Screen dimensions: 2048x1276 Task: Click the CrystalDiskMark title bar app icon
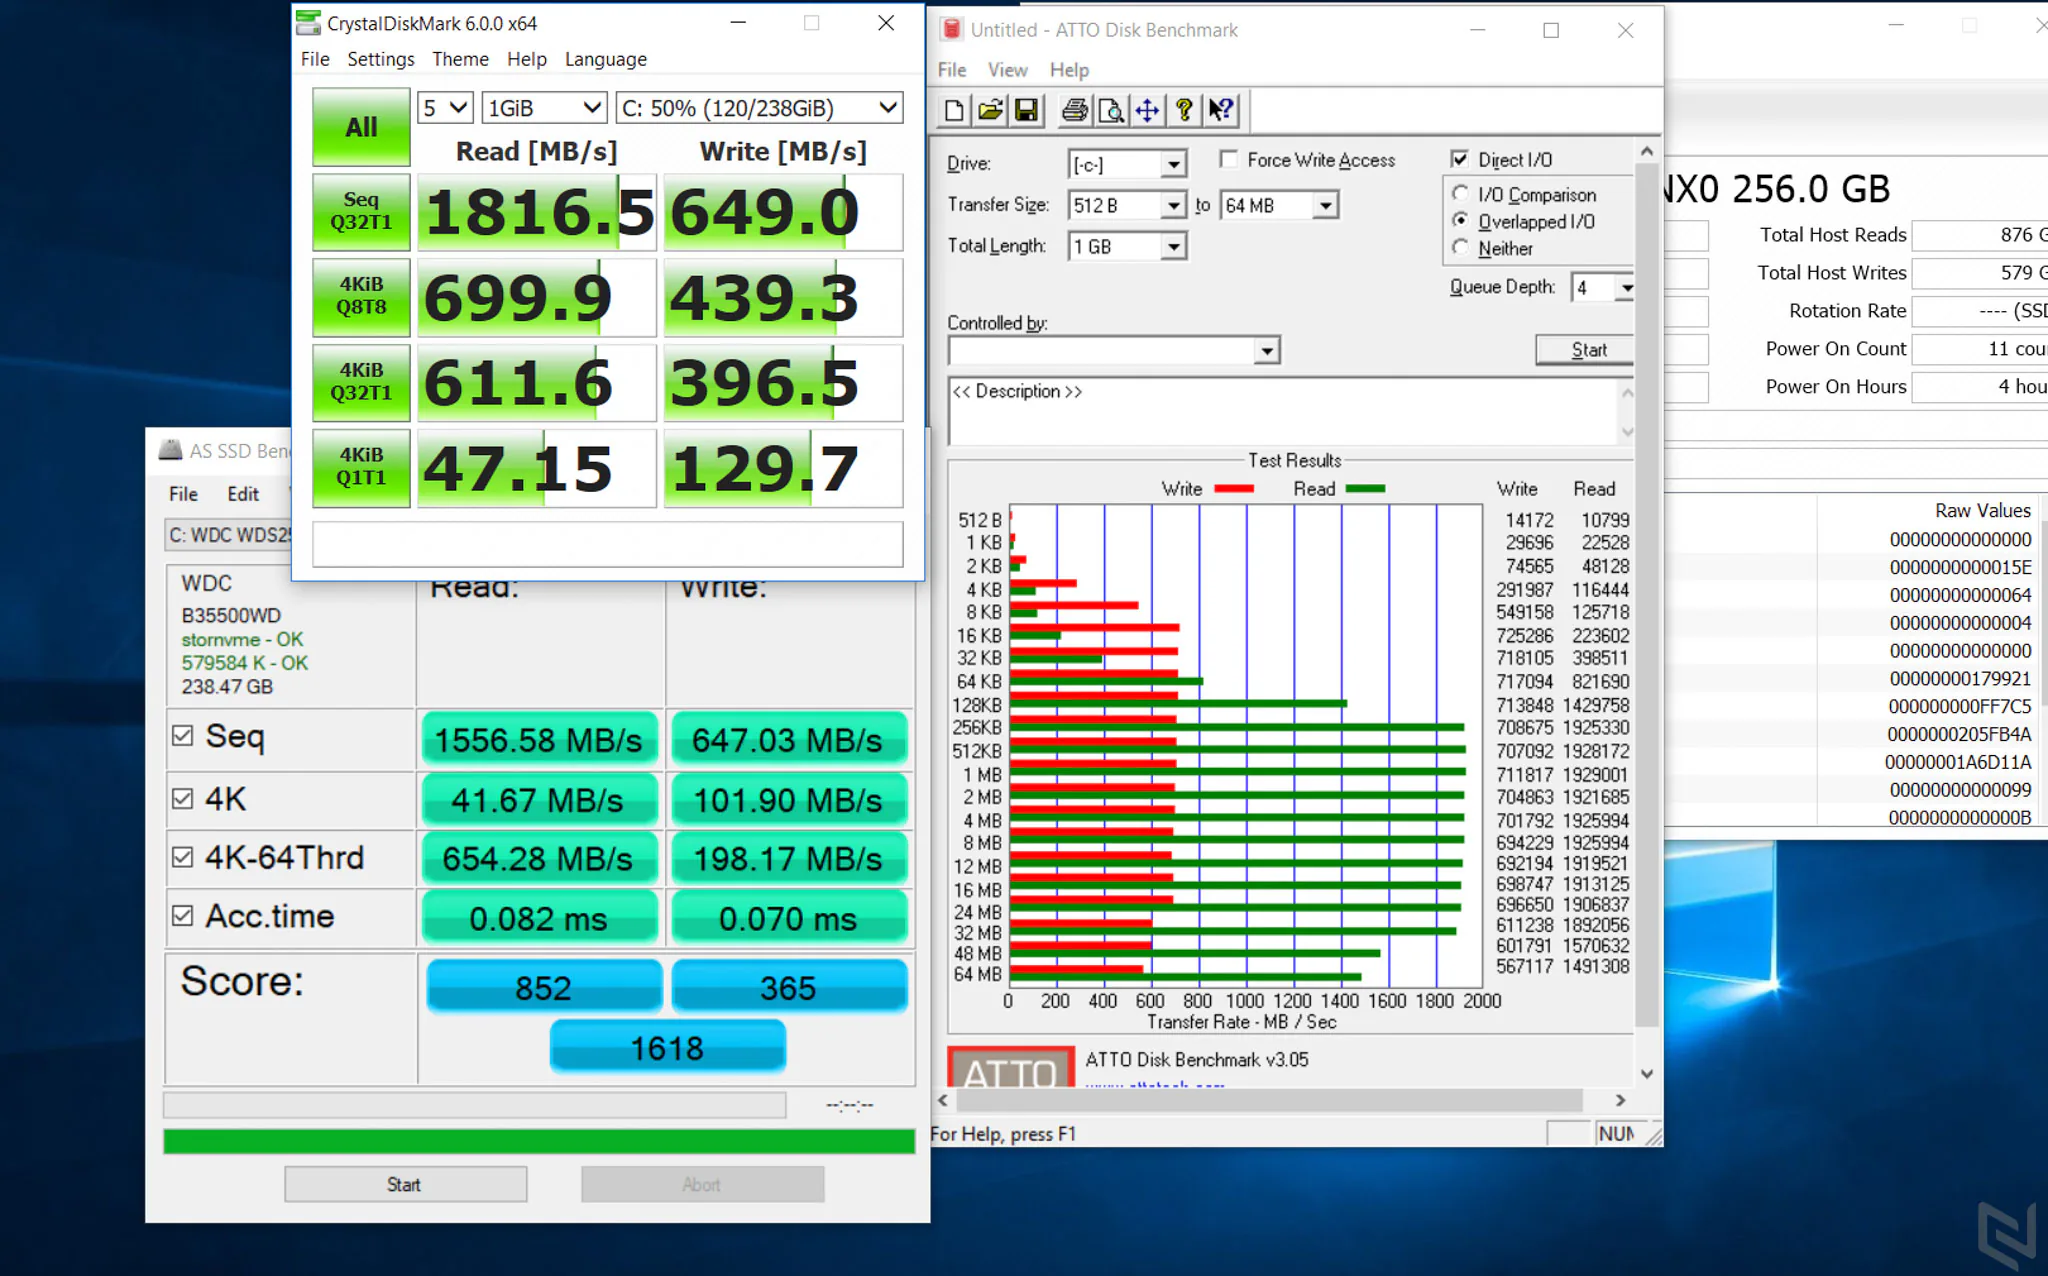tap(309, 22)
